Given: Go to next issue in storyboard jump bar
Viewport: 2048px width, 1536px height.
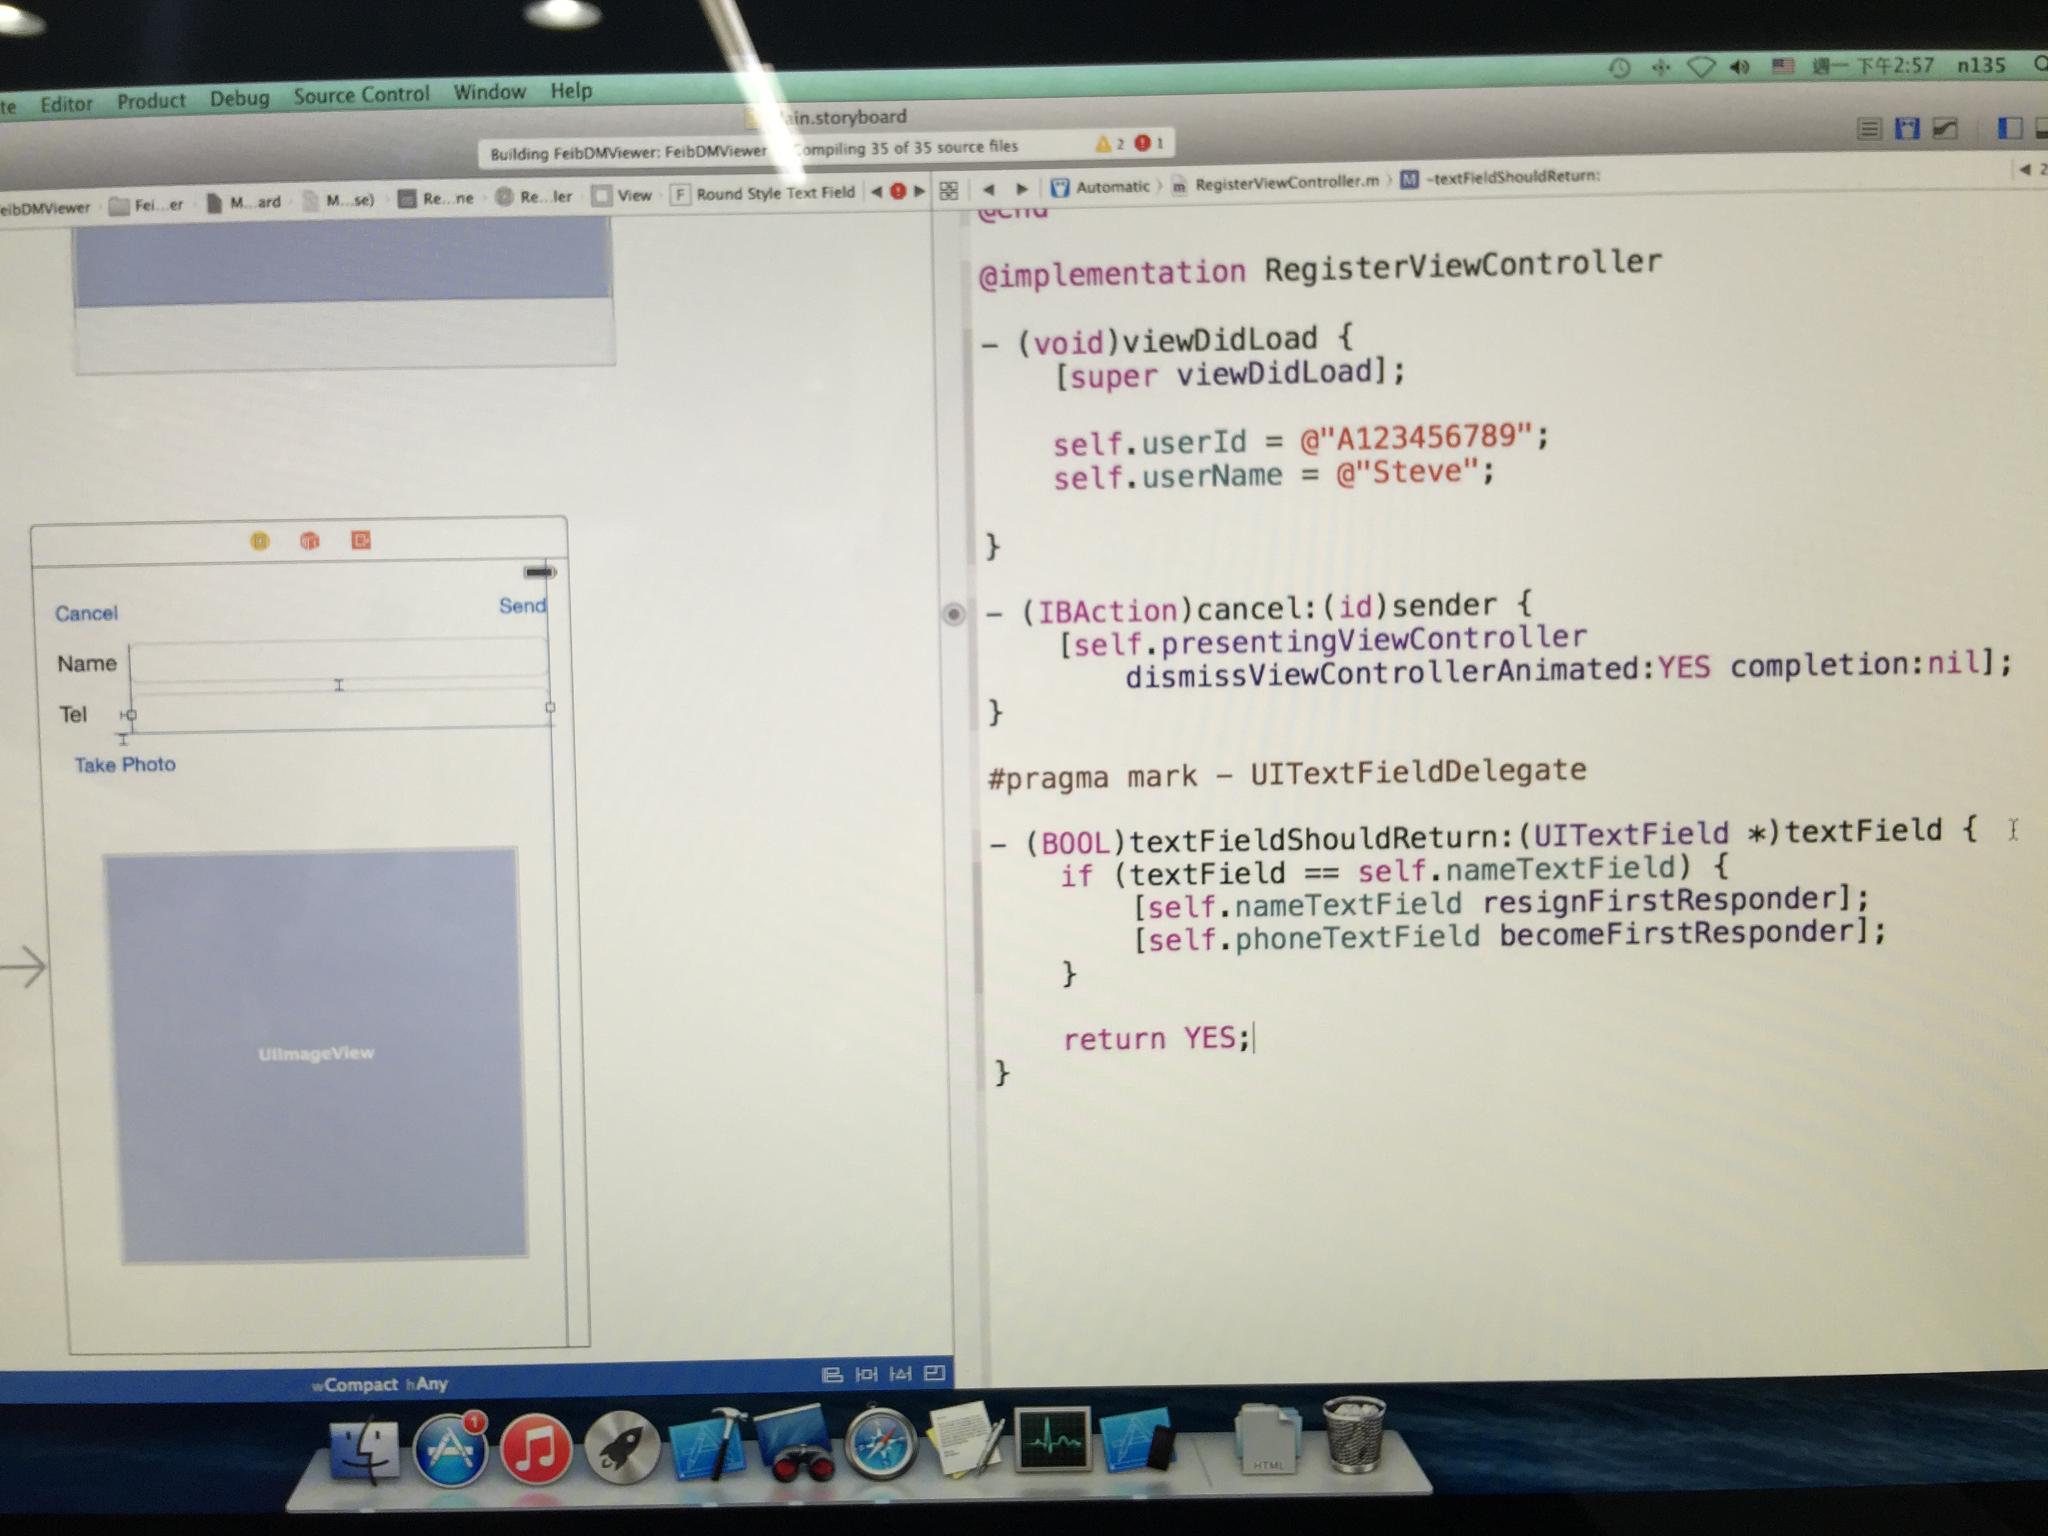Looking at the screenshot, I should (919, 191).
